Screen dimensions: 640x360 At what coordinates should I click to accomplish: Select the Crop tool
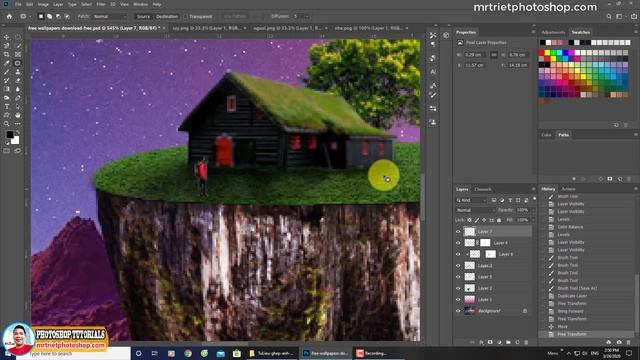click(7, 54)
